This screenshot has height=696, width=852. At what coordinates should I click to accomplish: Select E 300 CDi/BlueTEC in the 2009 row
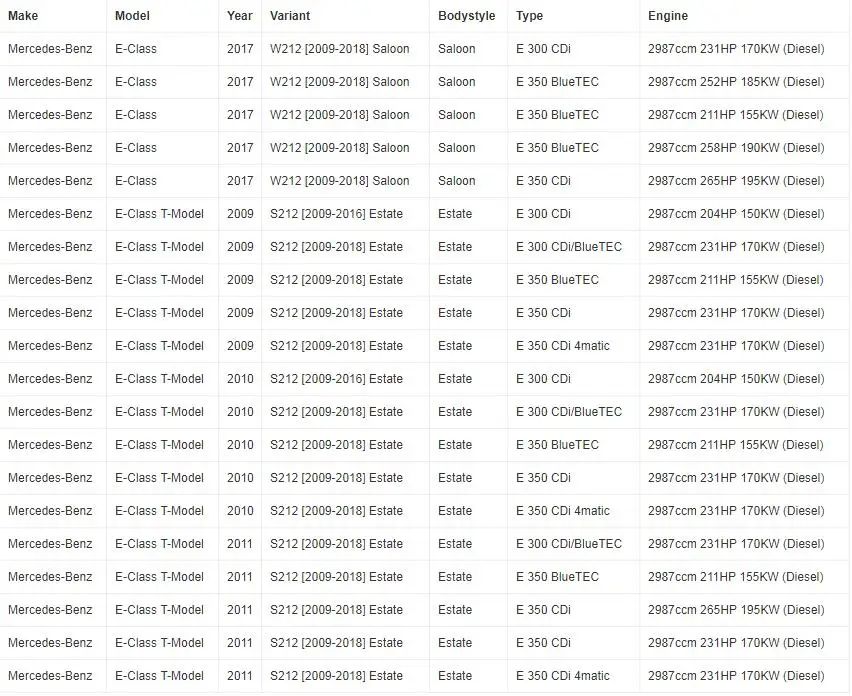click(x=569, y=247)
